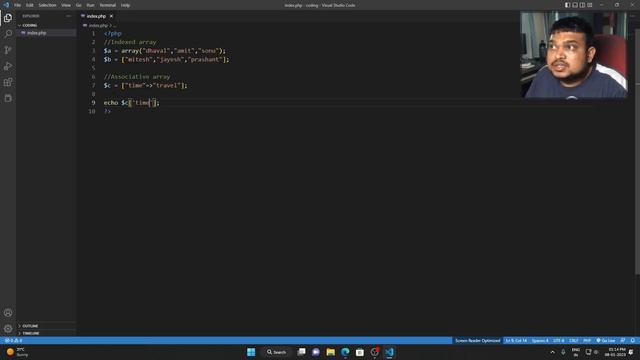Viewport: 640px width, 360px height.
Task: Open the weather widget in the taskbar
Action: click(x=16, y=352)
